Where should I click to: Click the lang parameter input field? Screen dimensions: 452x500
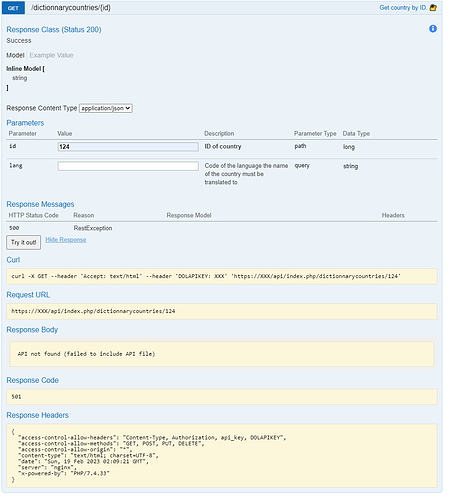(x=128, y=166)
